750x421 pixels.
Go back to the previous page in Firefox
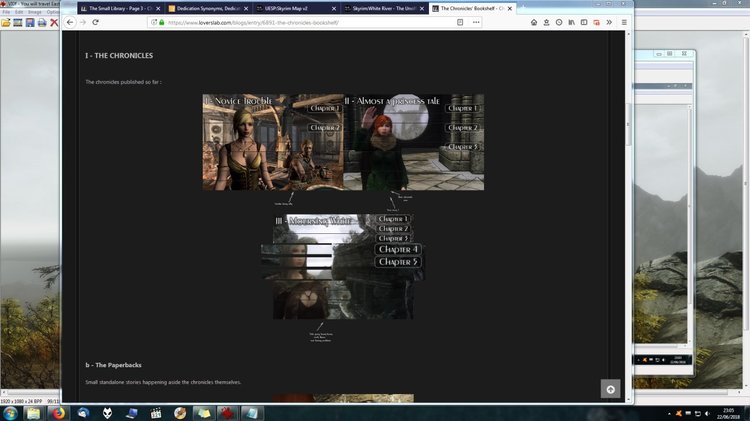[70, 22]
